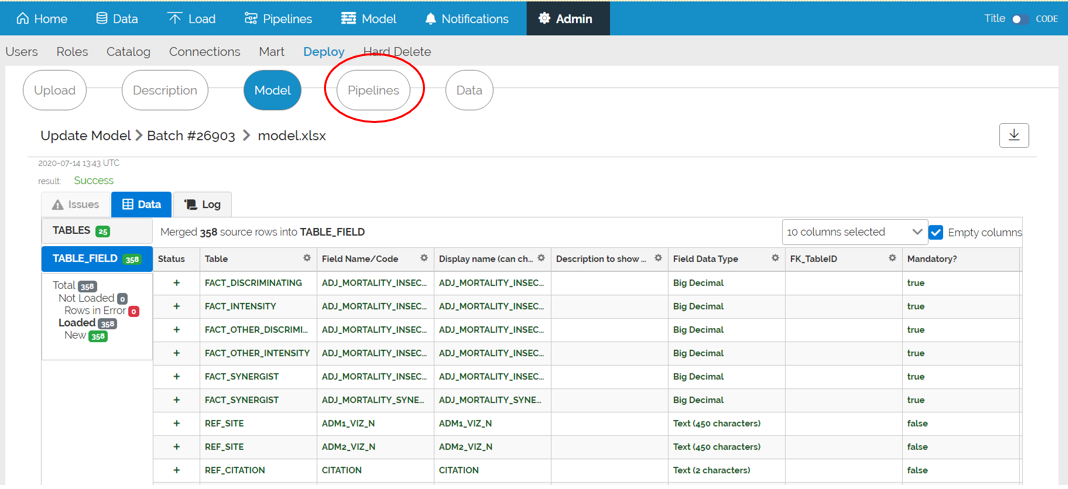Click ADJ_MORTALITY_SYNE field name cell

click(375, 400)
